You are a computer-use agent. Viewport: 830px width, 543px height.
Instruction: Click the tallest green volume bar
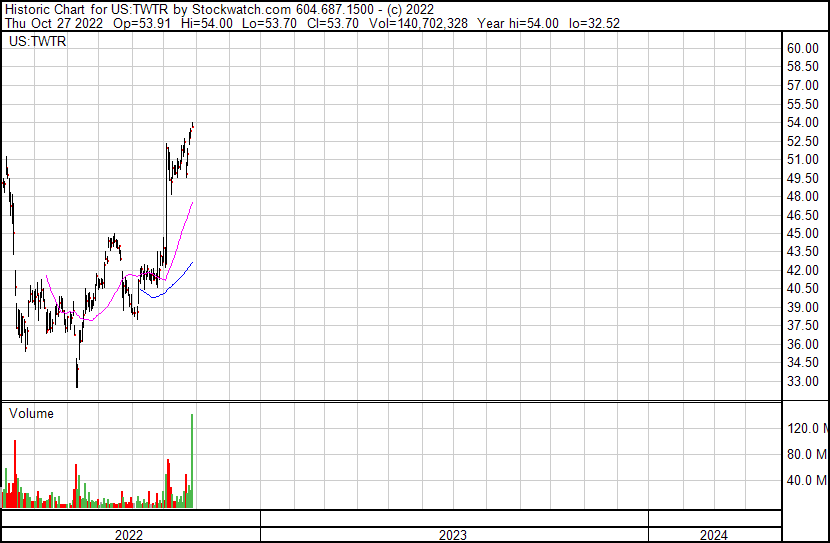[192, 460]
